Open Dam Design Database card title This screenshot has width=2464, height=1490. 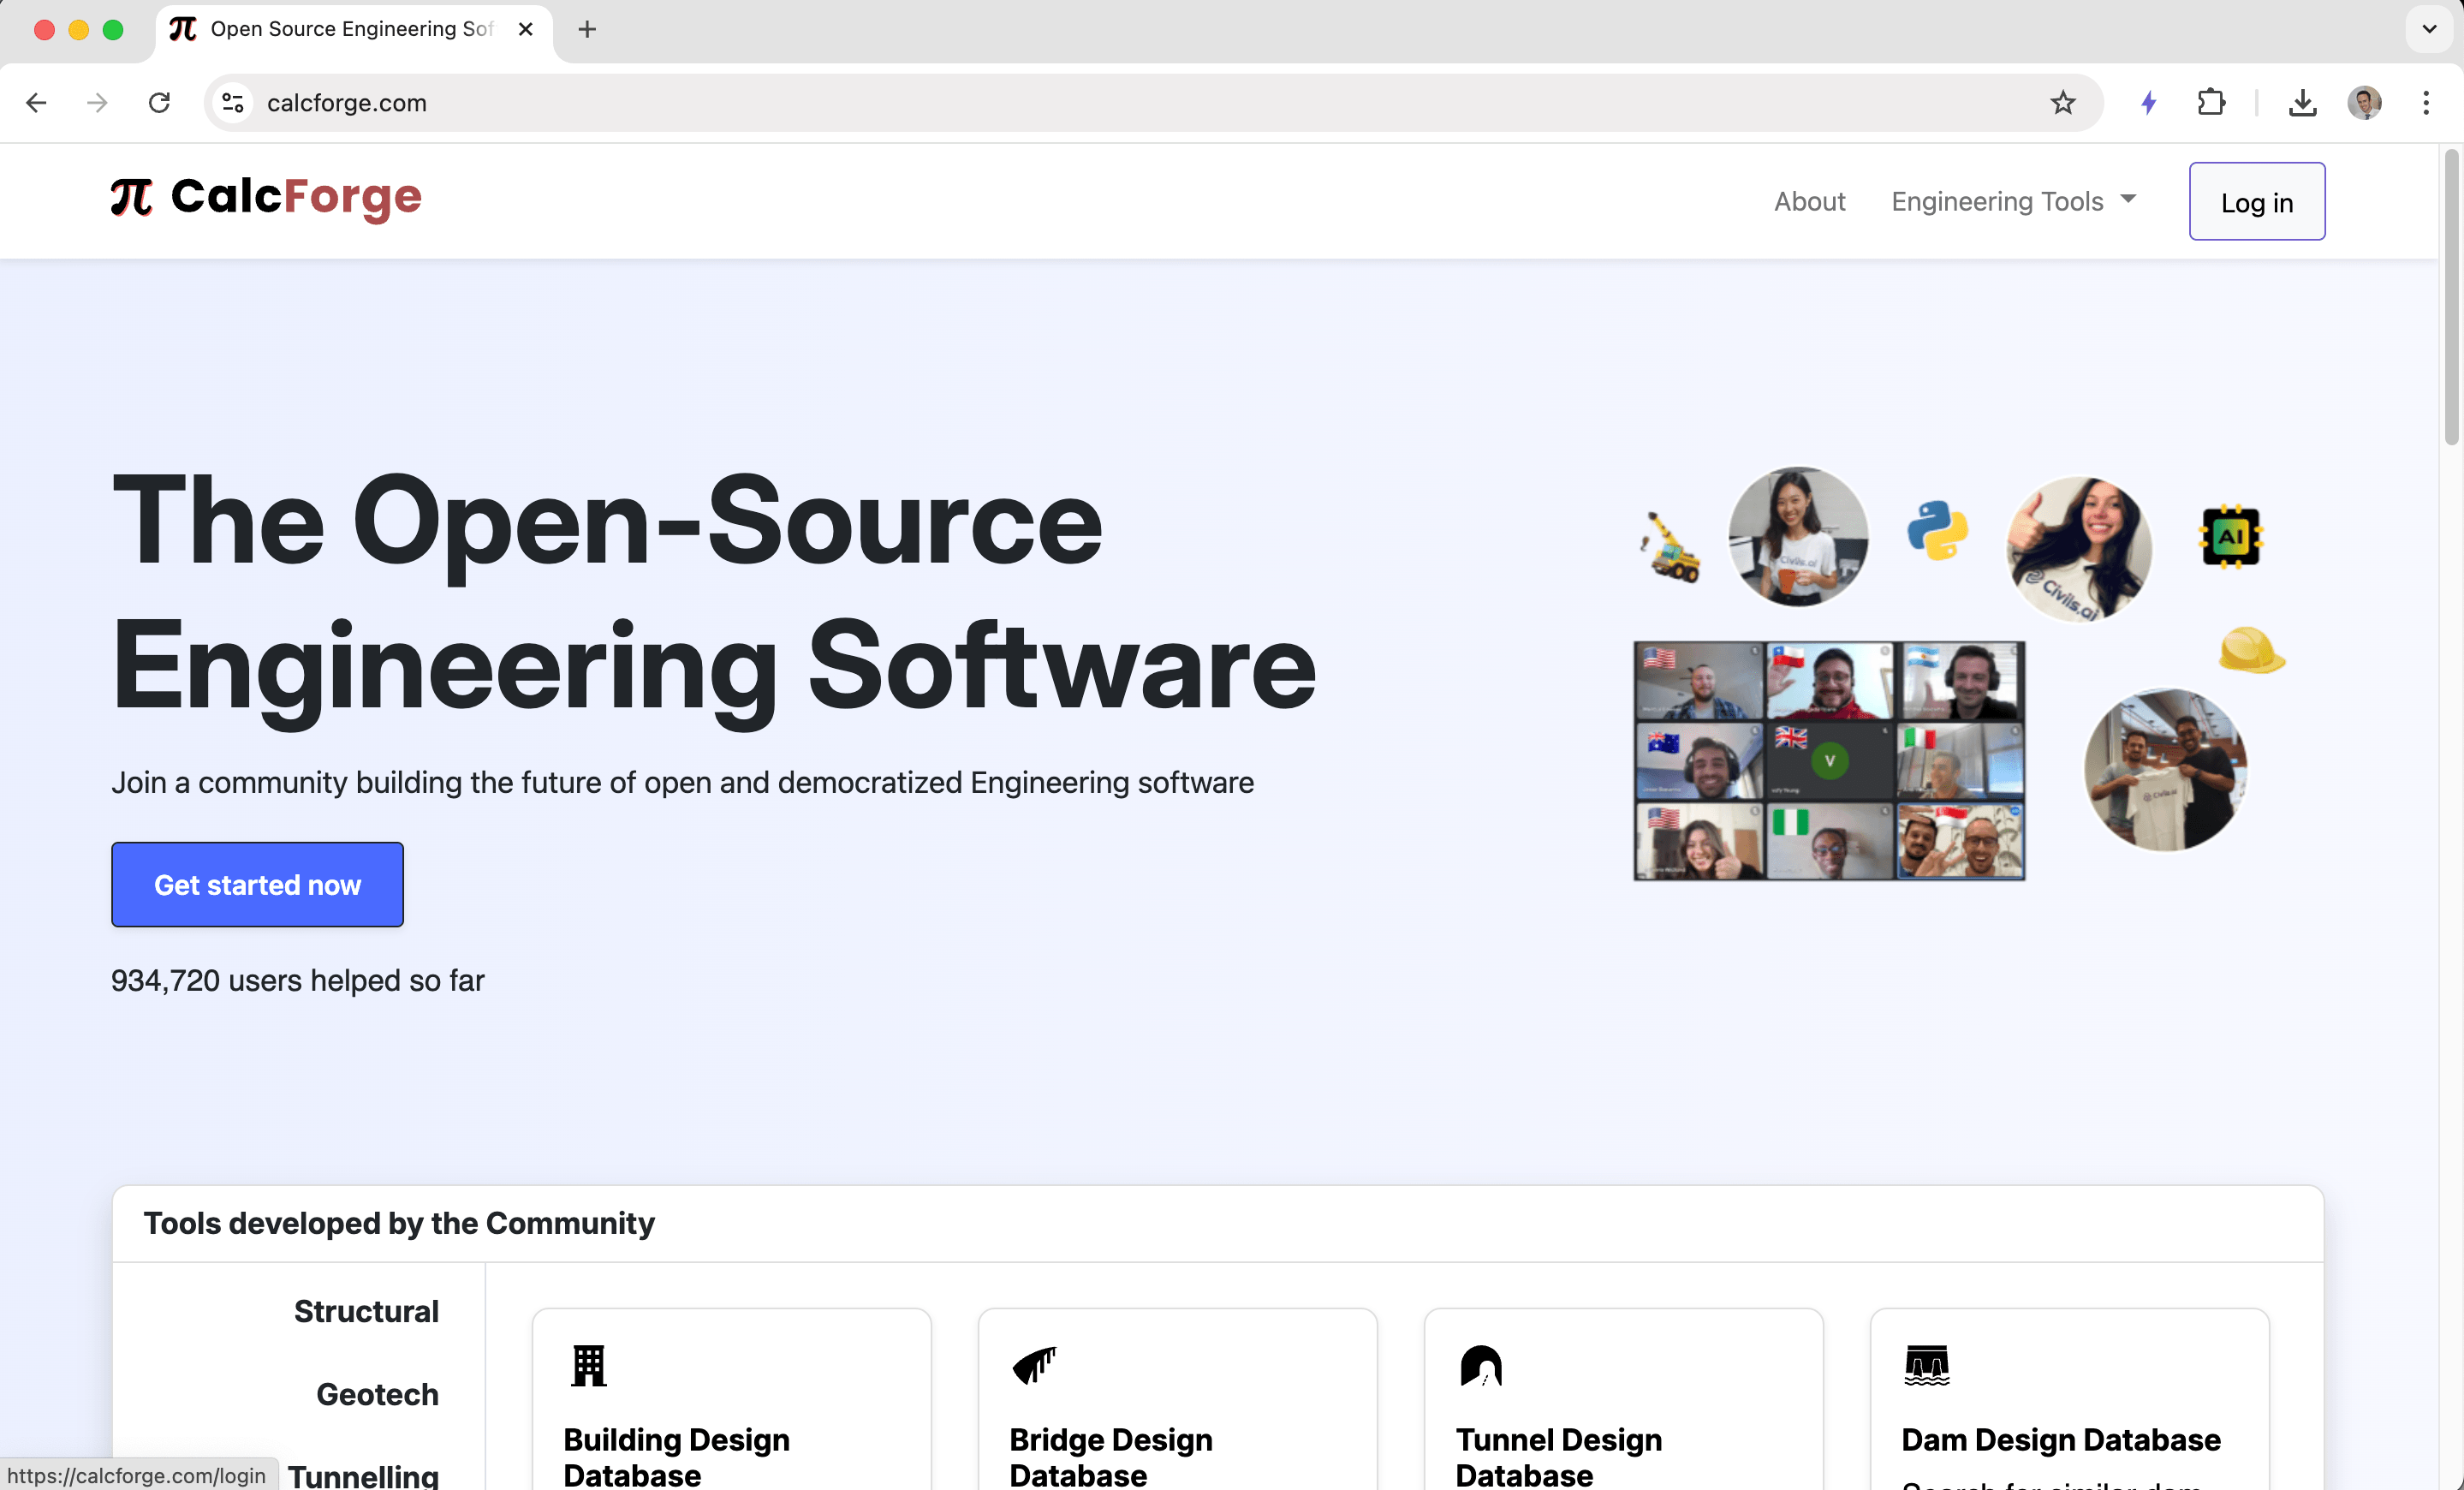point(2060,1439)
